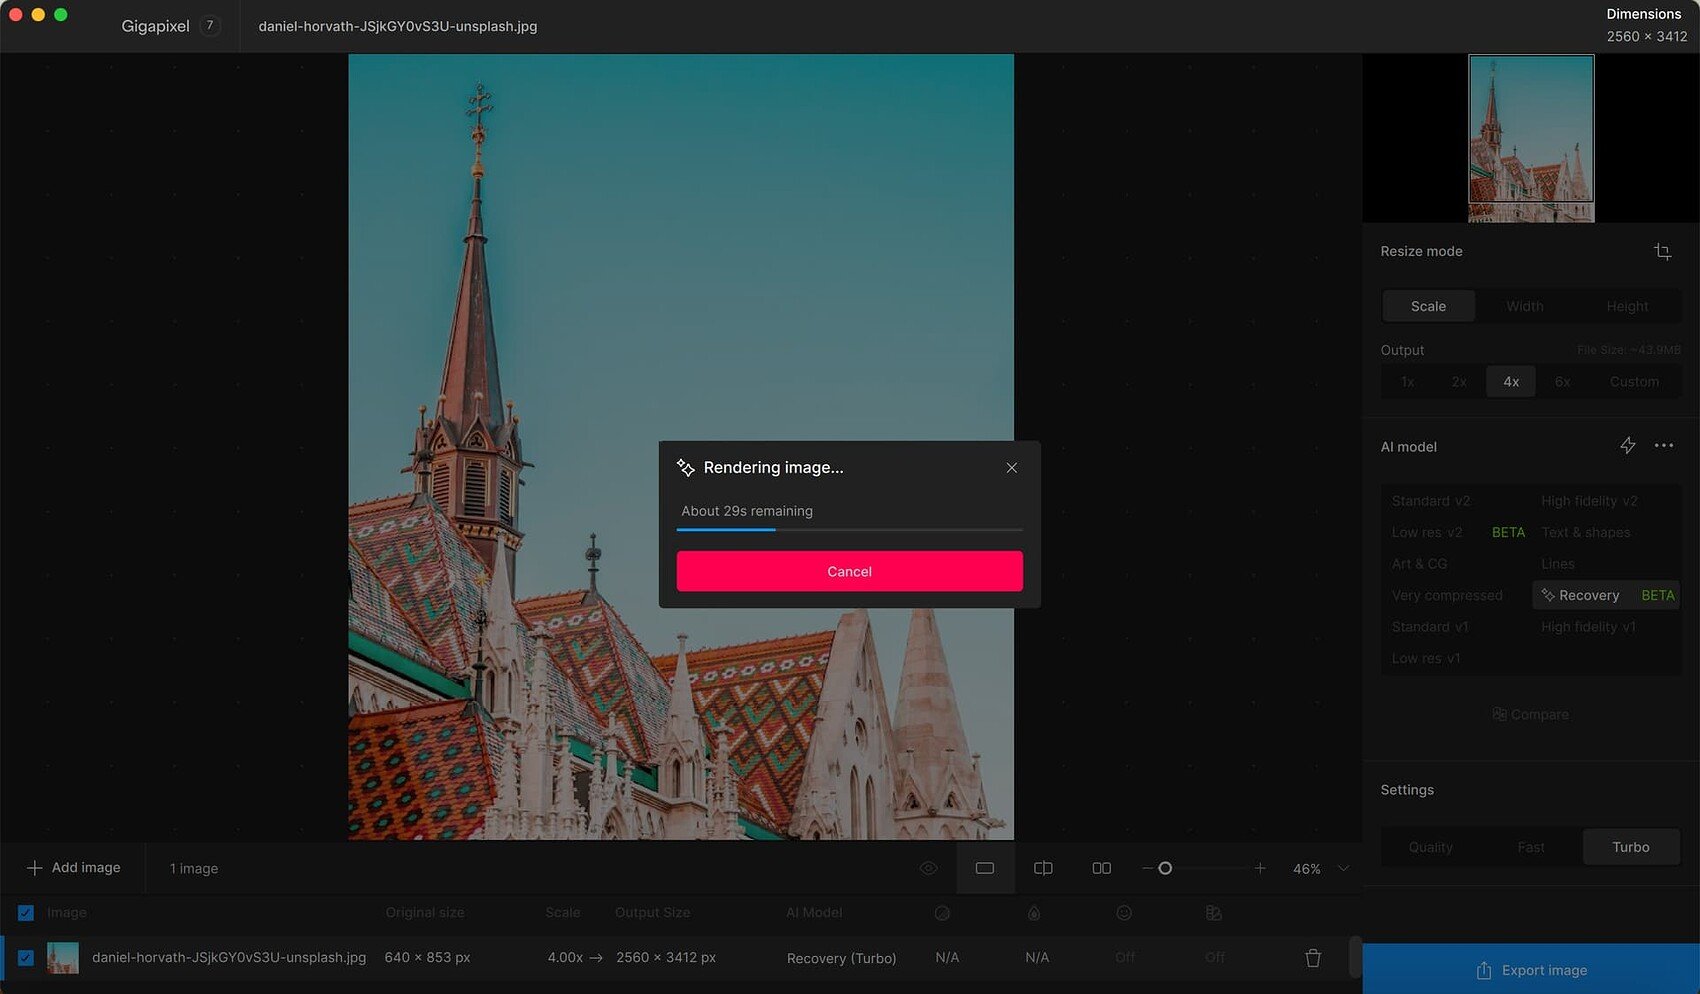
Task: Click the Export image button
Action: [x=1530, y=969]
